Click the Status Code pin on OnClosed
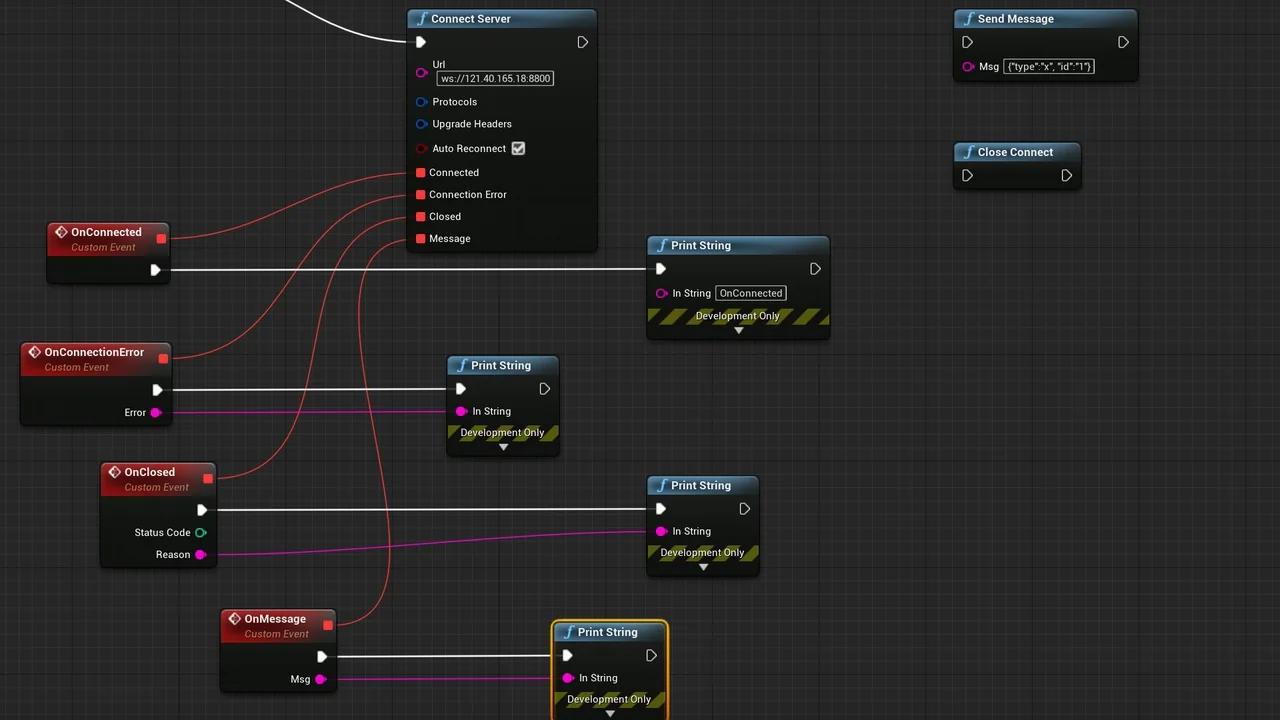The height and width of the screenshot is (720, 1280). coord(201,532)
